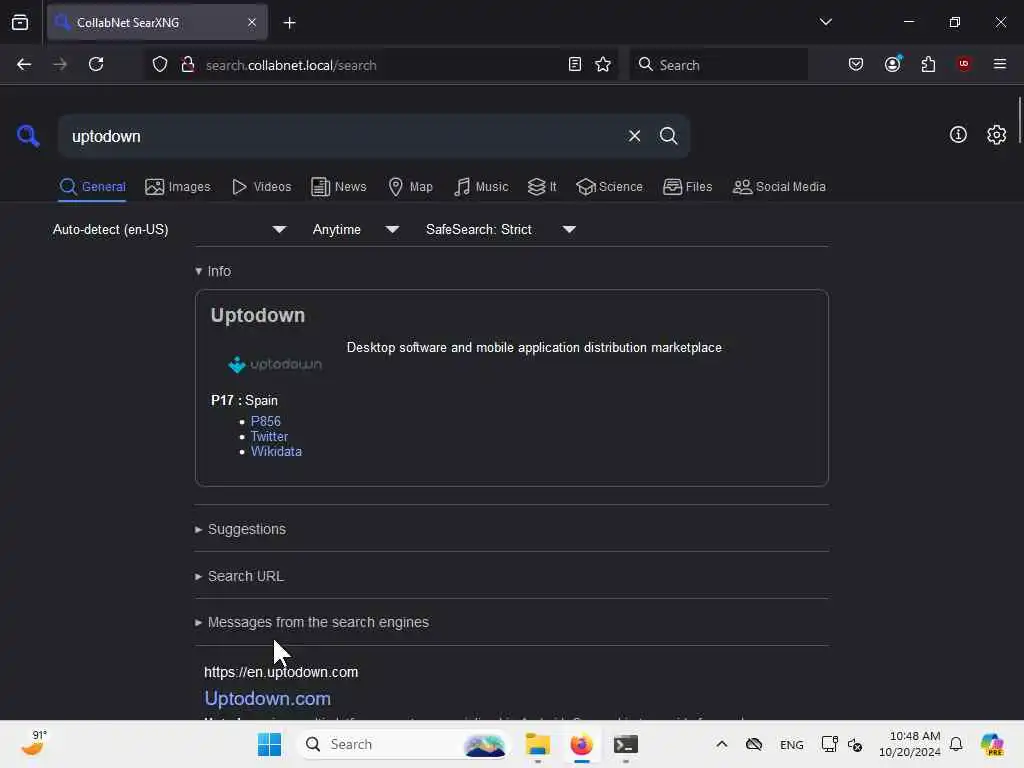Collapse the Info section
1024x768 pixels.
pyautogui.click(x=213, y=271)
